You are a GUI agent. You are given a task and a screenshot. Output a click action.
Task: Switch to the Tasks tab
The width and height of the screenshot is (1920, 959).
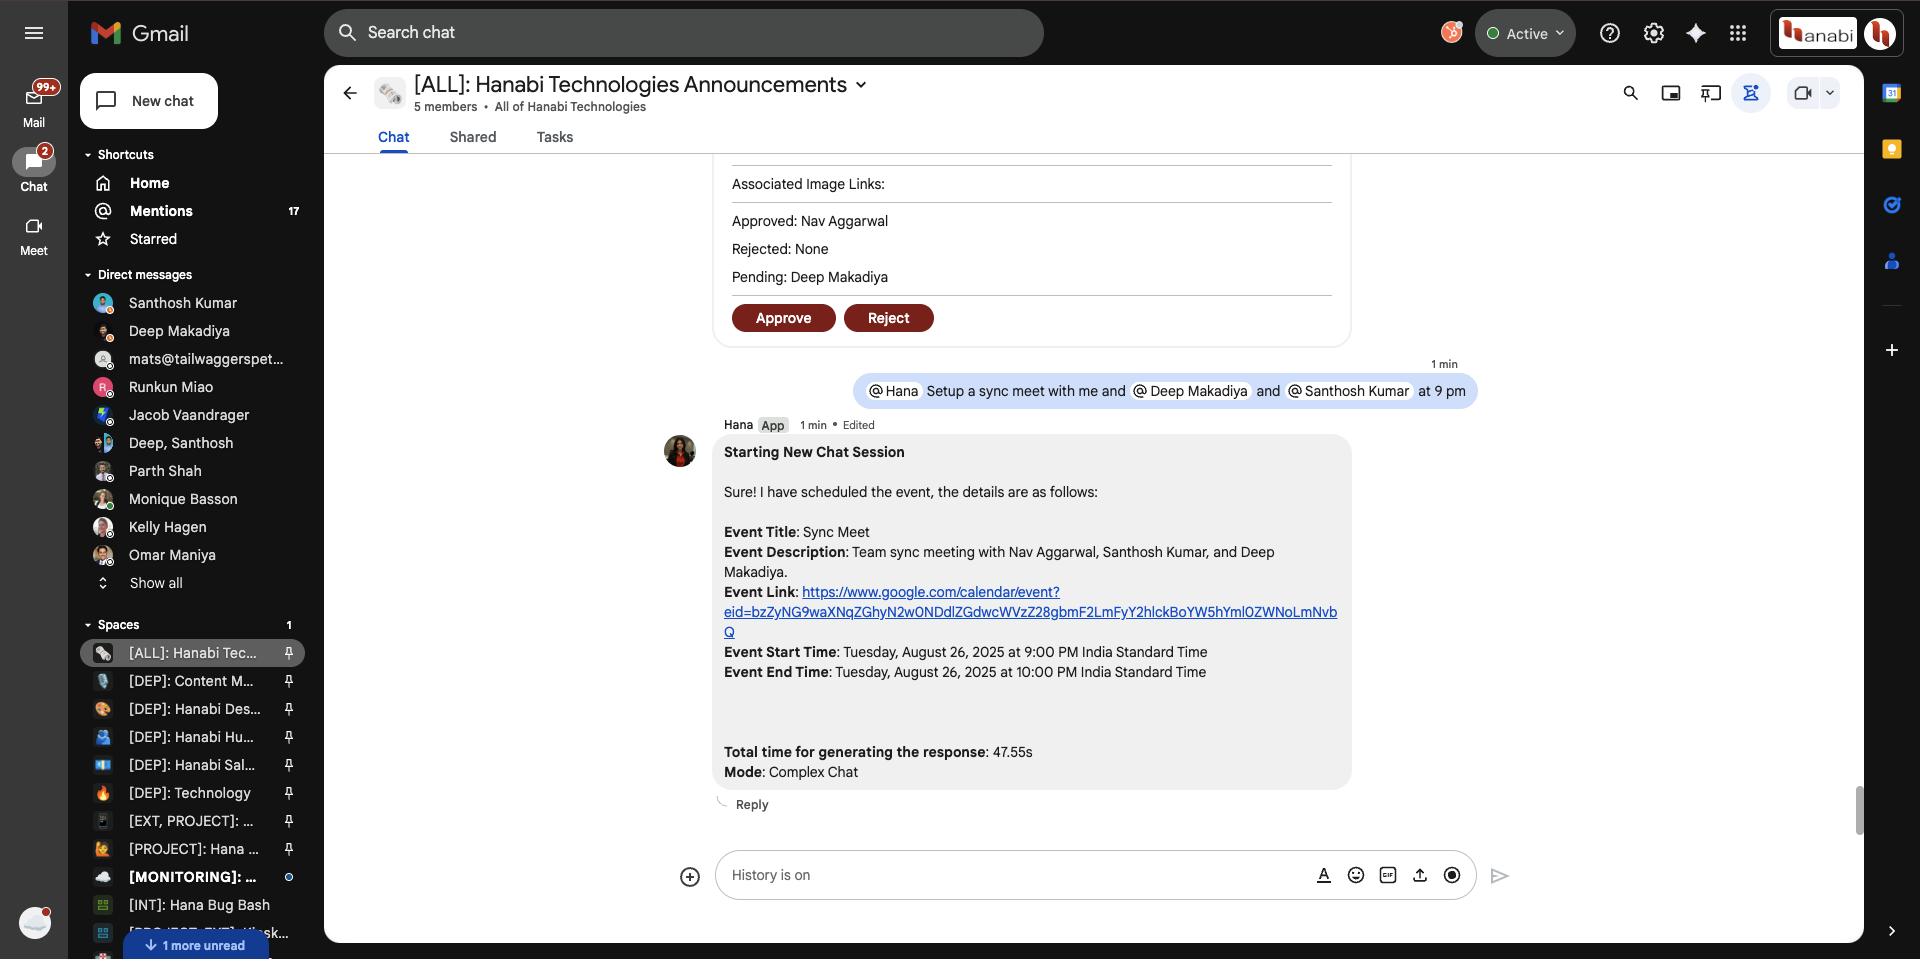555,137
